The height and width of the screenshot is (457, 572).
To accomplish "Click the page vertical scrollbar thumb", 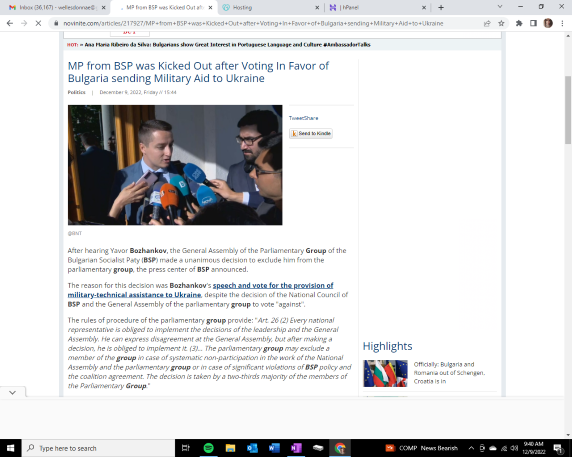I will point(568,110).
